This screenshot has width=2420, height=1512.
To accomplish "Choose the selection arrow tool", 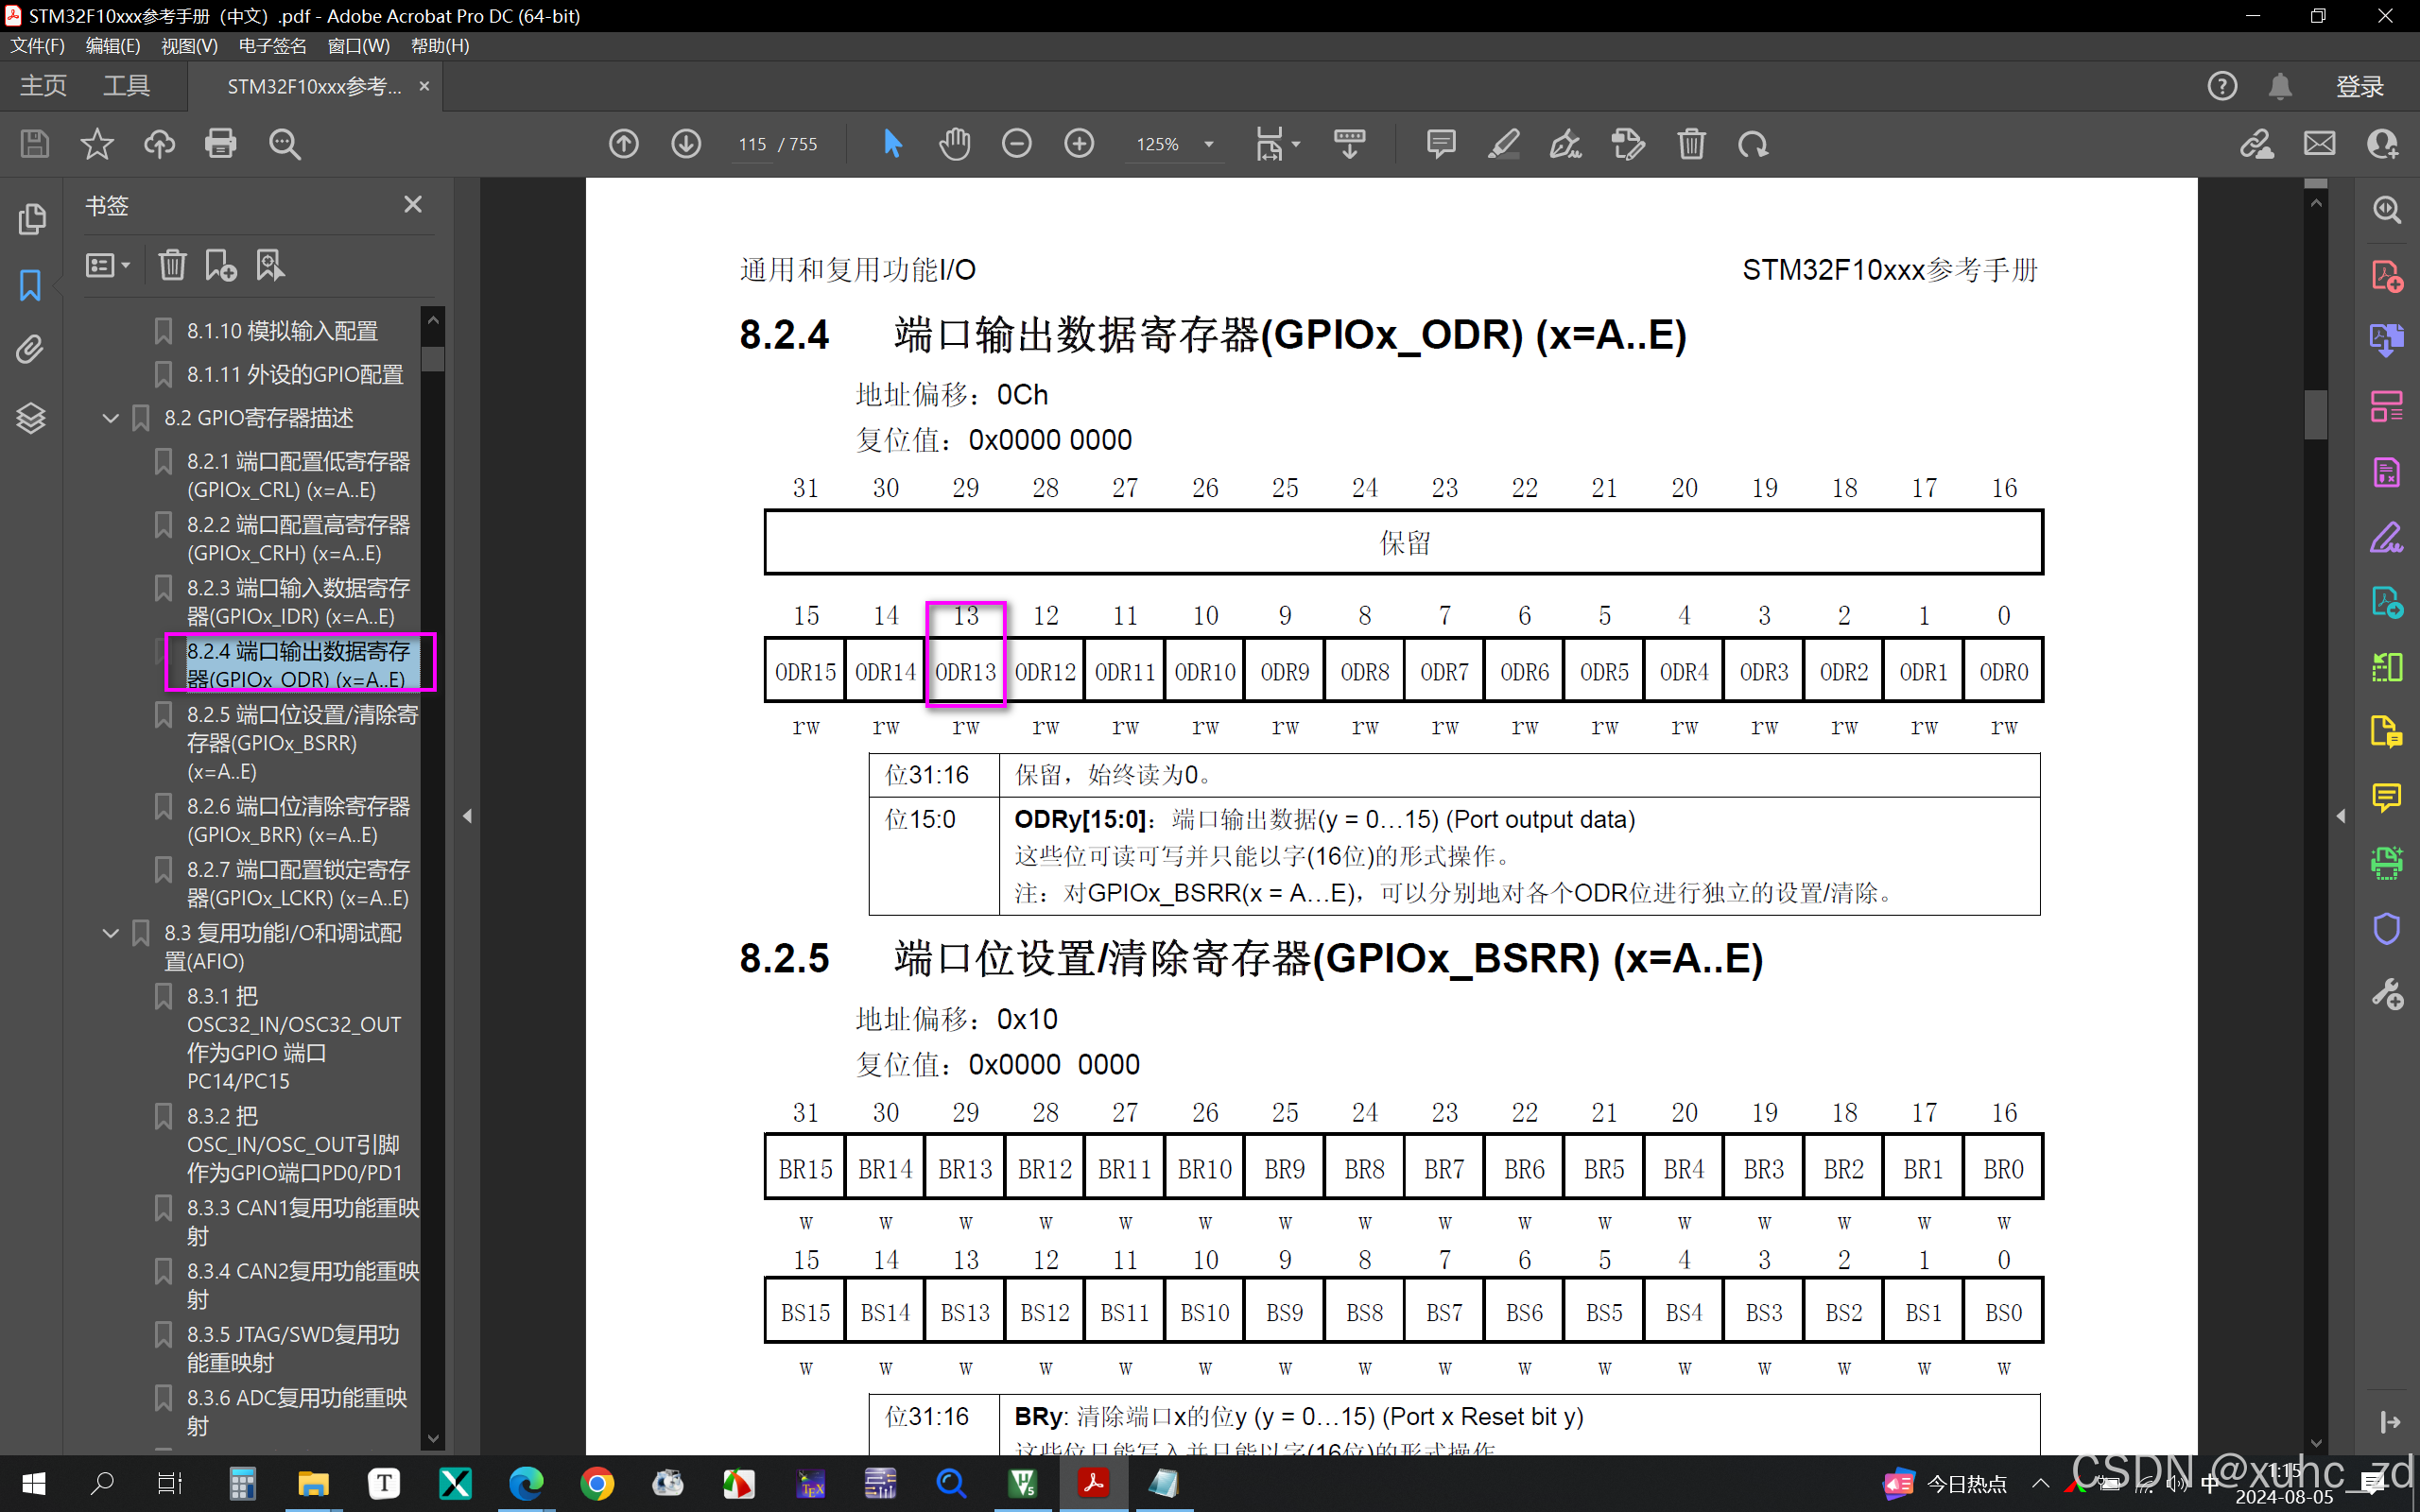I will 893,144.
